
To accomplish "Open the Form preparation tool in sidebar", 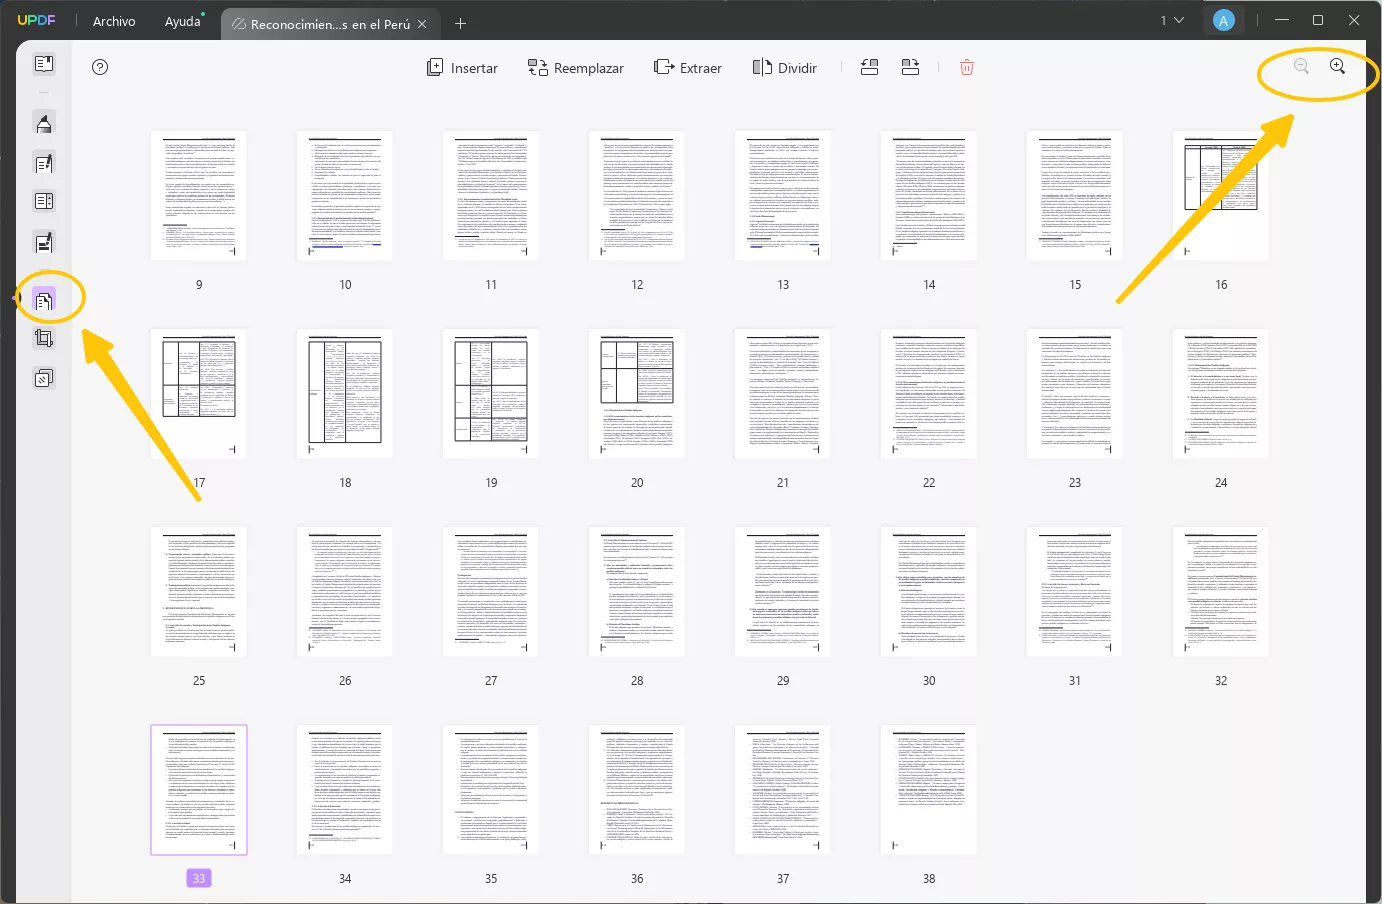I will (x=44, y=201).
